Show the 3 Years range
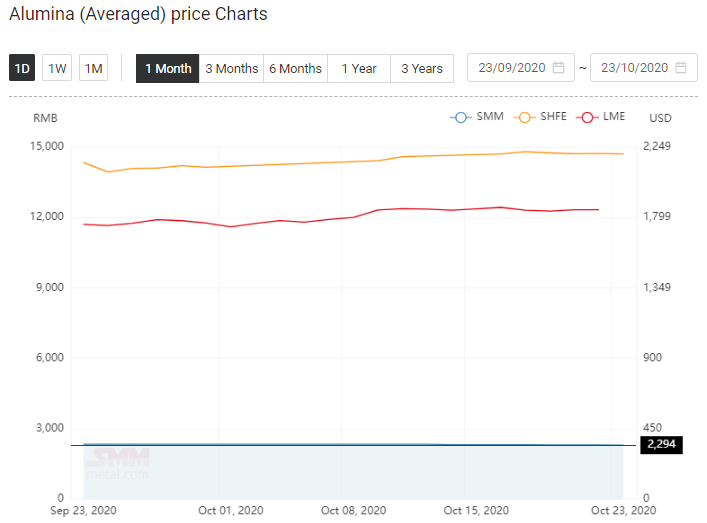Image resolution: width=707 pixels, height=523 pixels. 422,69
